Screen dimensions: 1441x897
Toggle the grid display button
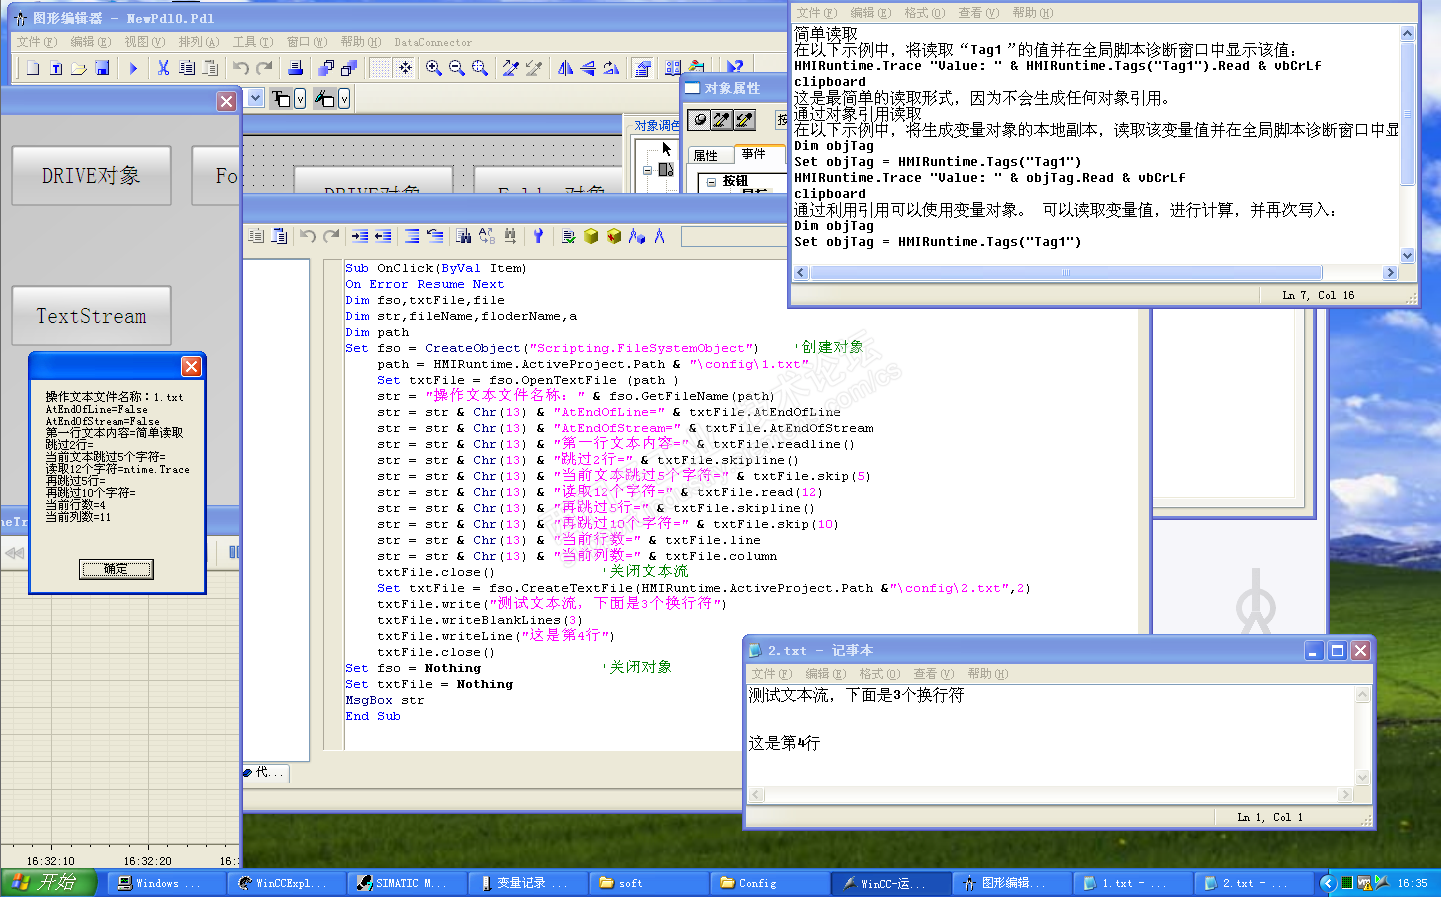[x=381, y=68]
